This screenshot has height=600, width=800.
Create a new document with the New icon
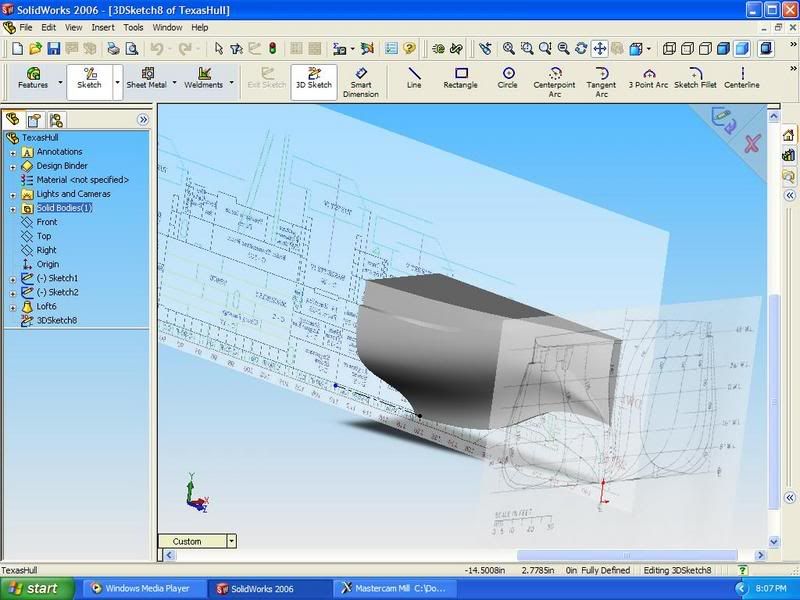point(17,49)
